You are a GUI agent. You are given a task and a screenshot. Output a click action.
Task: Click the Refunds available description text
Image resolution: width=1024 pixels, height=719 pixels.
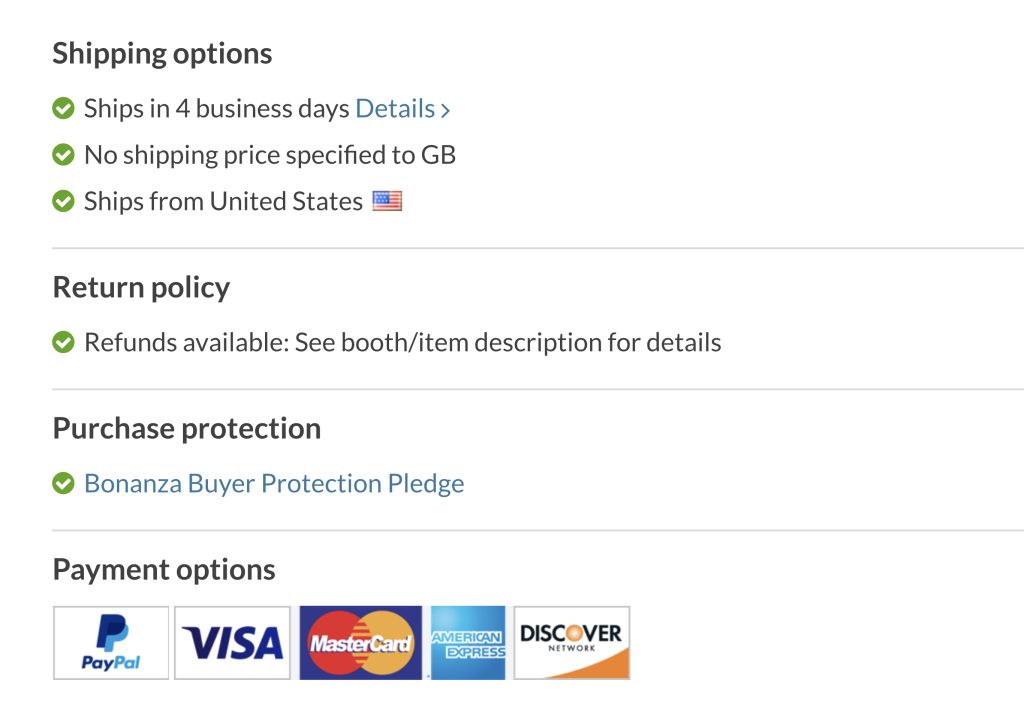[x=403, y=343]
